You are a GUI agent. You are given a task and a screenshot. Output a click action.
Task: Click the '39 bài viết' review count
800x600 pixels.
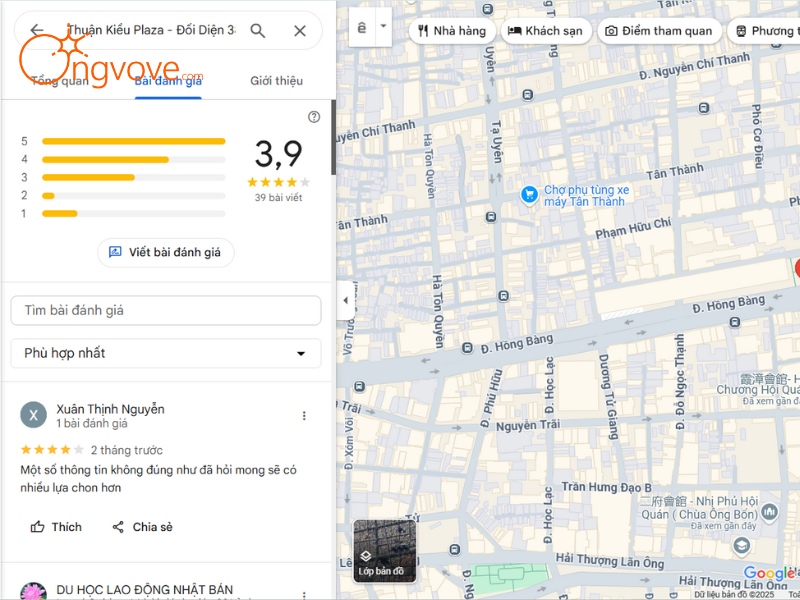click(x=279, y=198)
